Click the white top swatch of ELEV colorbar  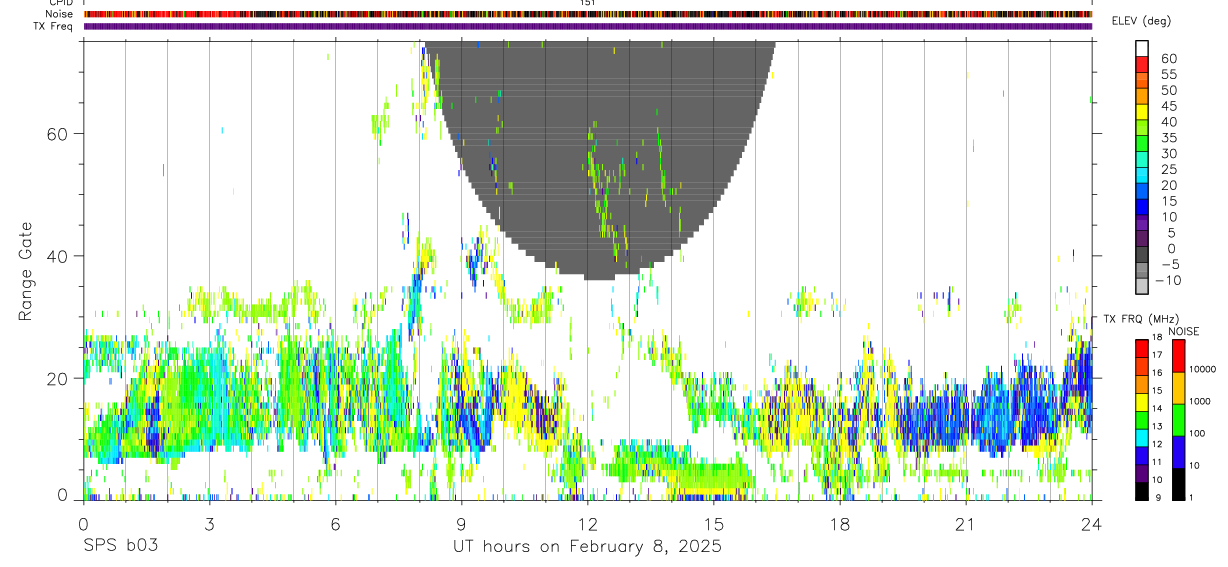(1142, 48)
